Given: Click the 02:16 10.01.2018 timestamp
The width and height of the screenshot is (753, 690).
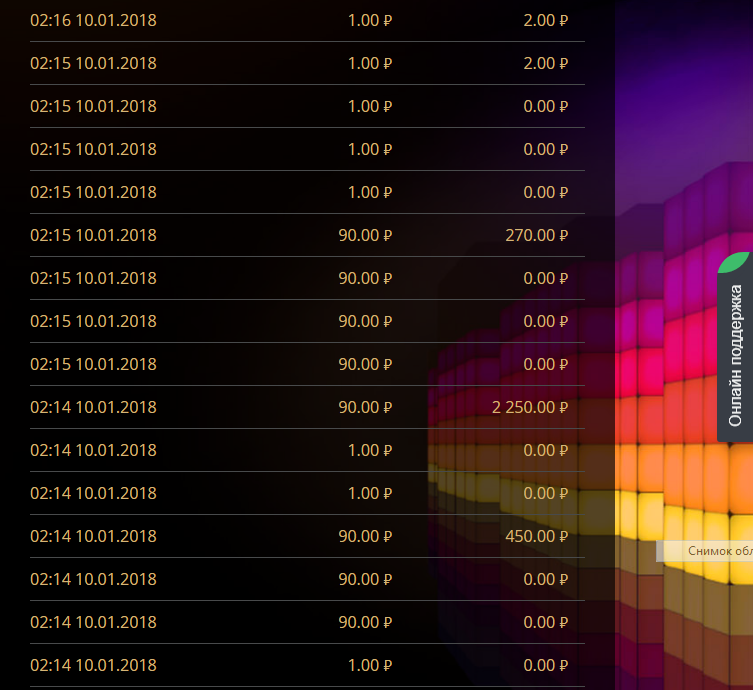Looking at the screenshot, I should [93, 20].
